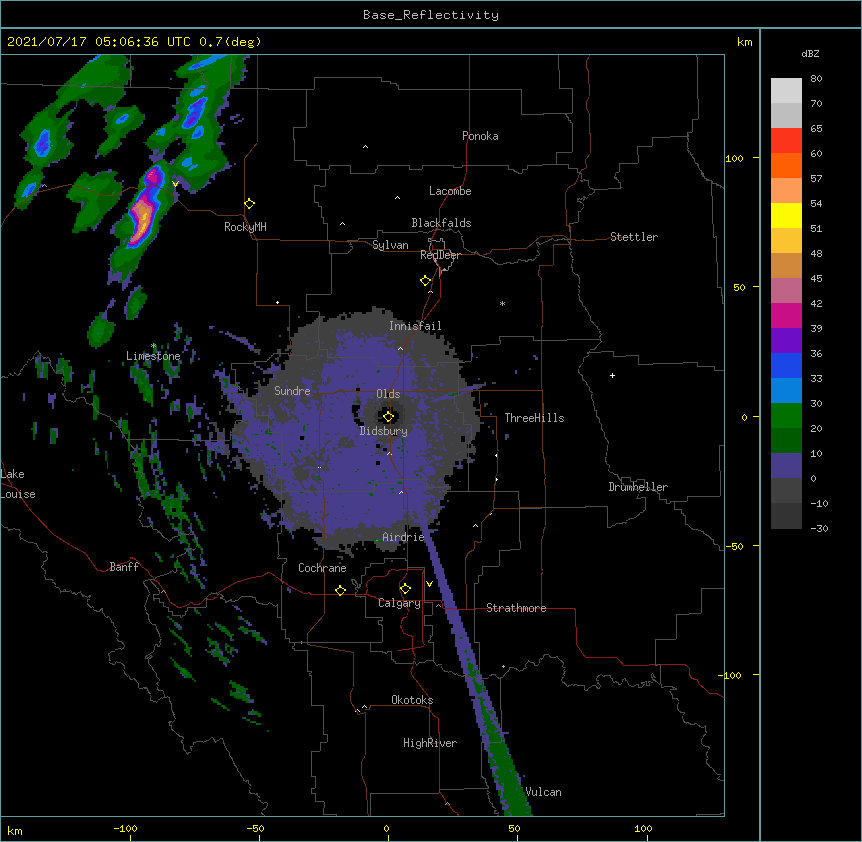Viewport: 862px width, 842px height.
Task: Click the ThreeHills town label
Action: [534, 418]
